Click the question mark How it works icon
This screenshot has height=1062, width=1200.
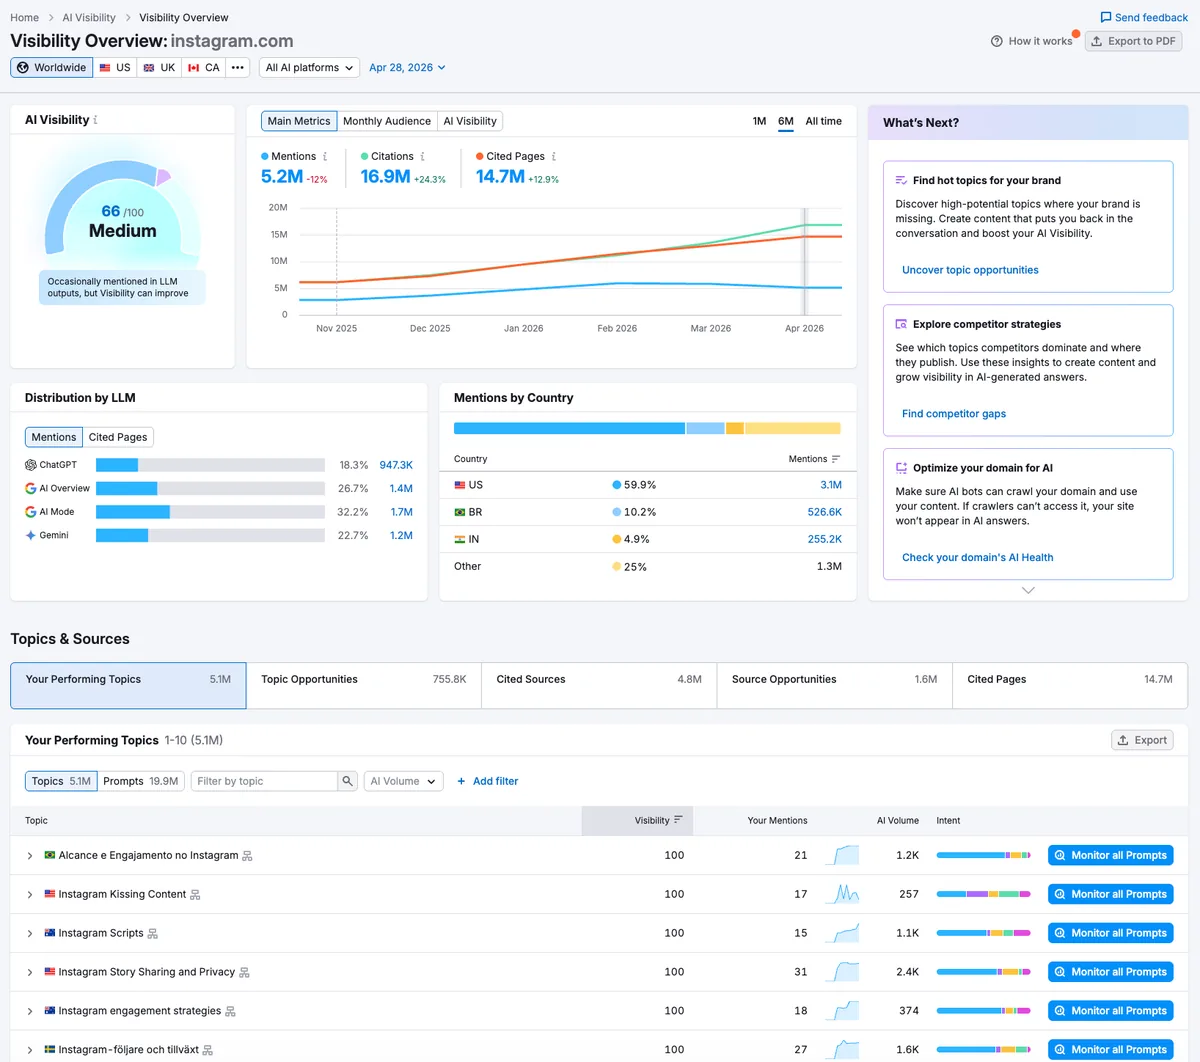point(996,41)
